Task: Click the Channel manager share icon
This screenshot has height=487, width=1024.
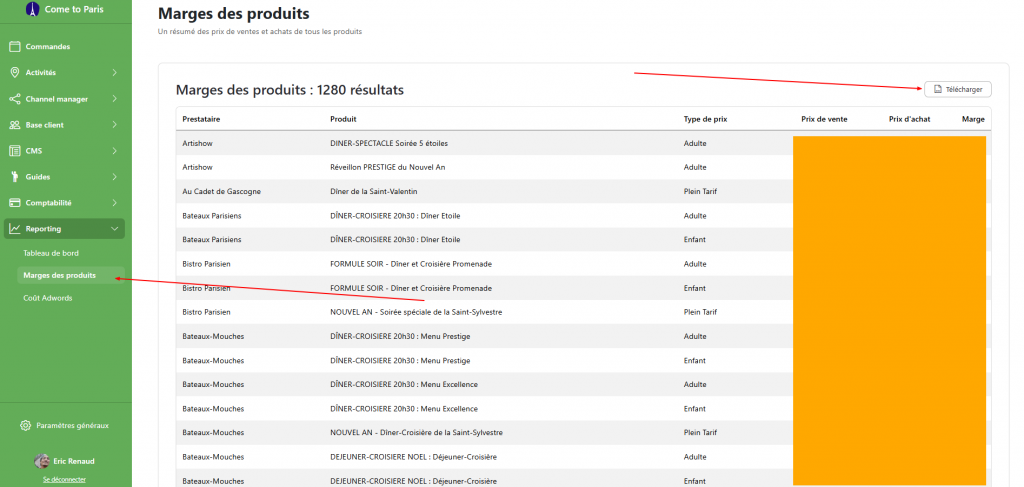Action: (x=15, y=99)
